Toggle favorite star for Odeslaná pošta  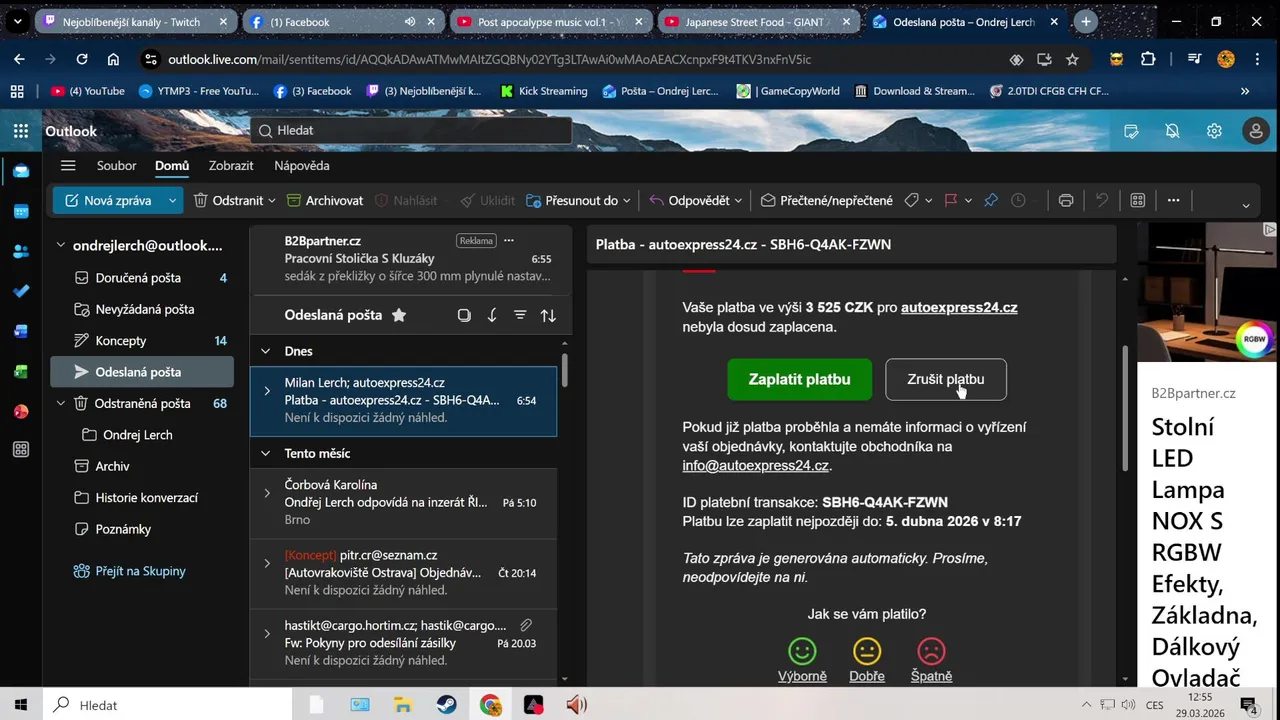pos(399,315)
